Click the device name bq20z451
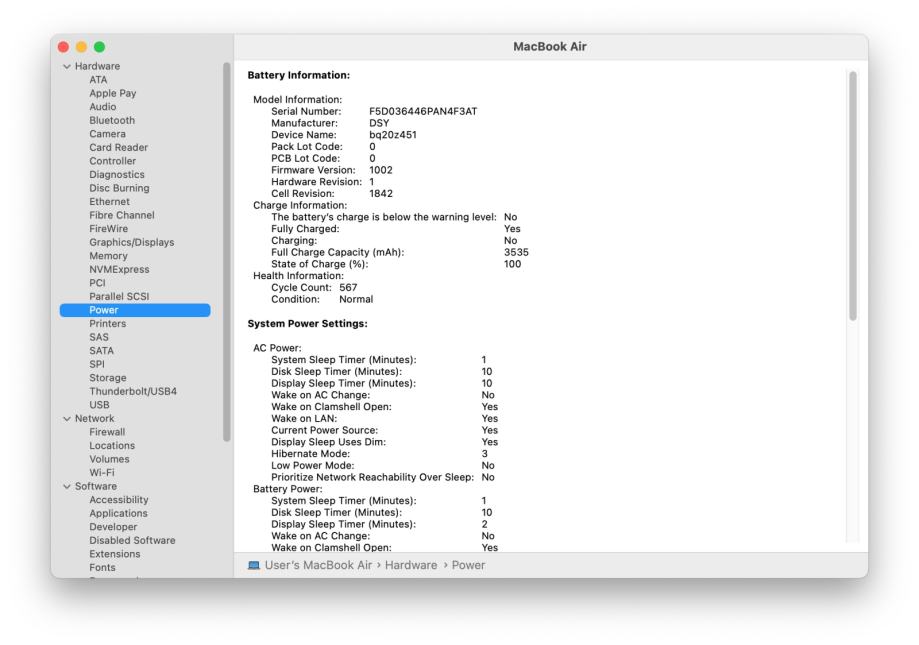The height and width of the screenshot is (645, 919). coord(393,135)
